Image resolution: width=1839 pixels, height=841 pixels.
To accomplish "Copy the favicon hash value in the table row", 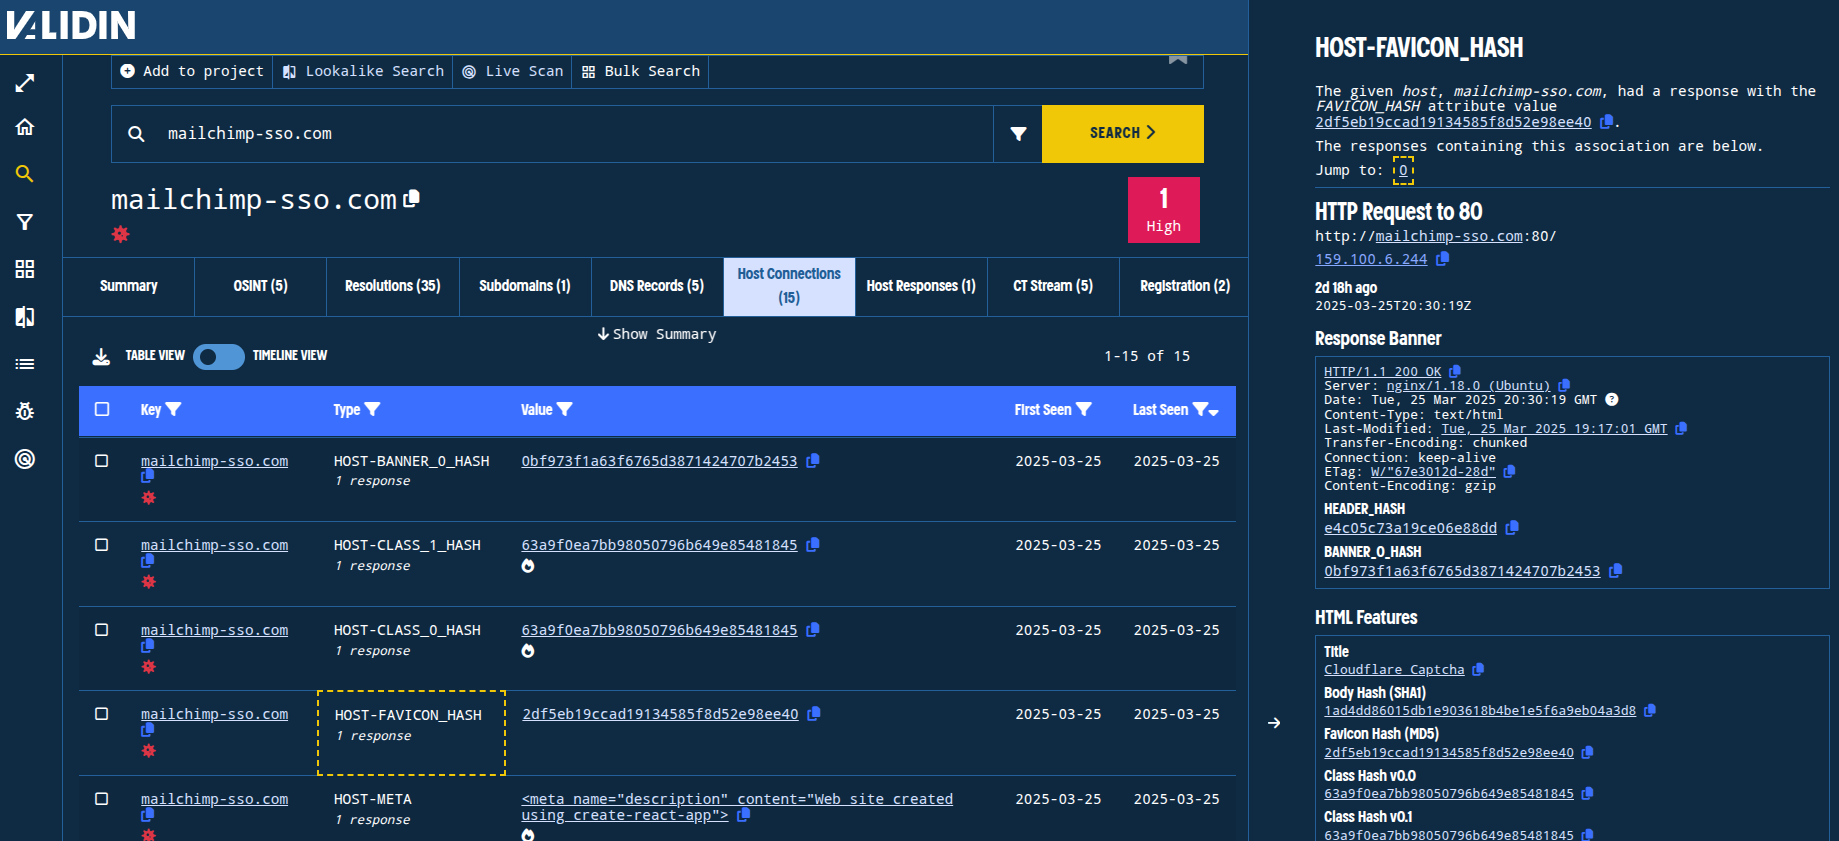I will [x=814, y=714].
